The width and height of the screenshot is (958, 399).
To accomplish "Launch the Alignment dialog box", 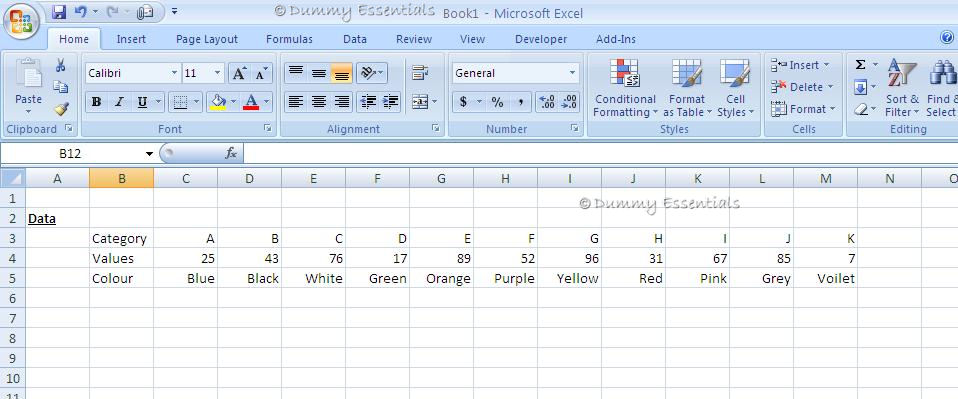I will coord(436,129).
